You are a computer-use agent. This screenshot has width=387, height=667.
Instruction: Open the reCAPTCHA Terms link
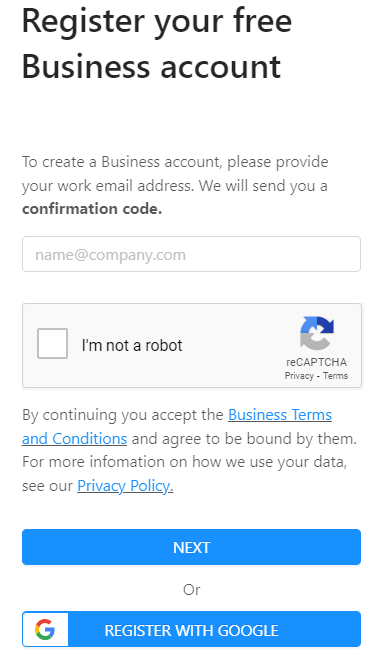[335, 376]
